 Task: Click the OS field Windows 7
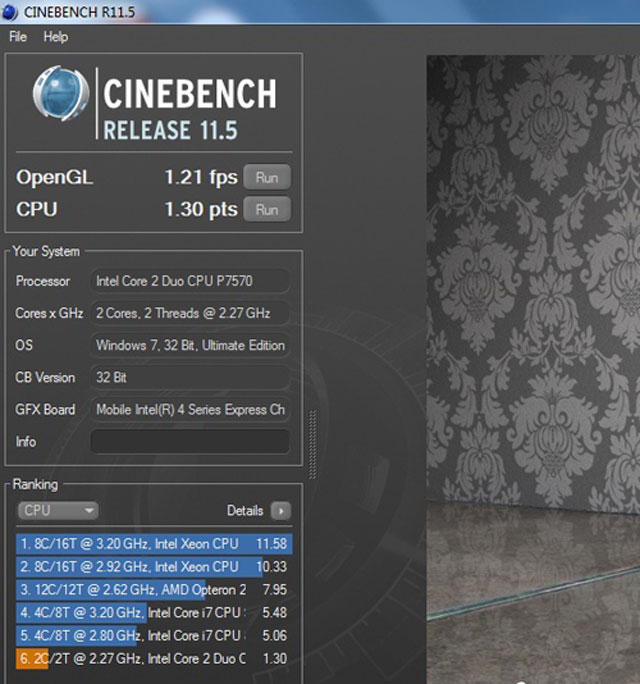190,345
